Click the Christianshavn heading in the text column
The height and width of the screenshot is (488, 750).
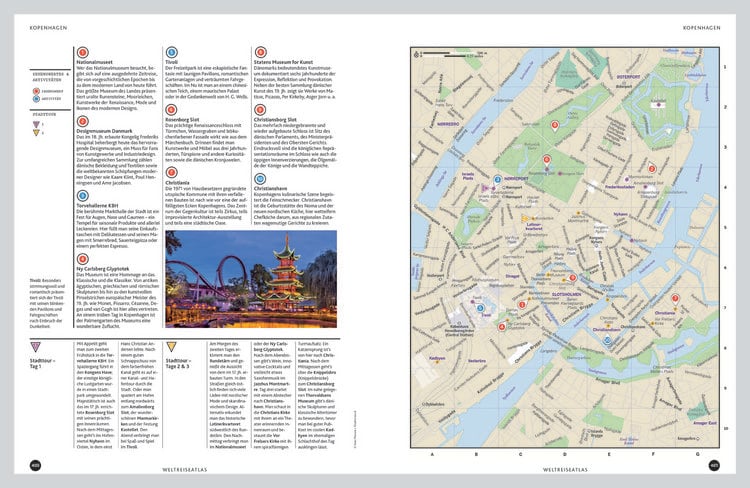tap(270, 189)
